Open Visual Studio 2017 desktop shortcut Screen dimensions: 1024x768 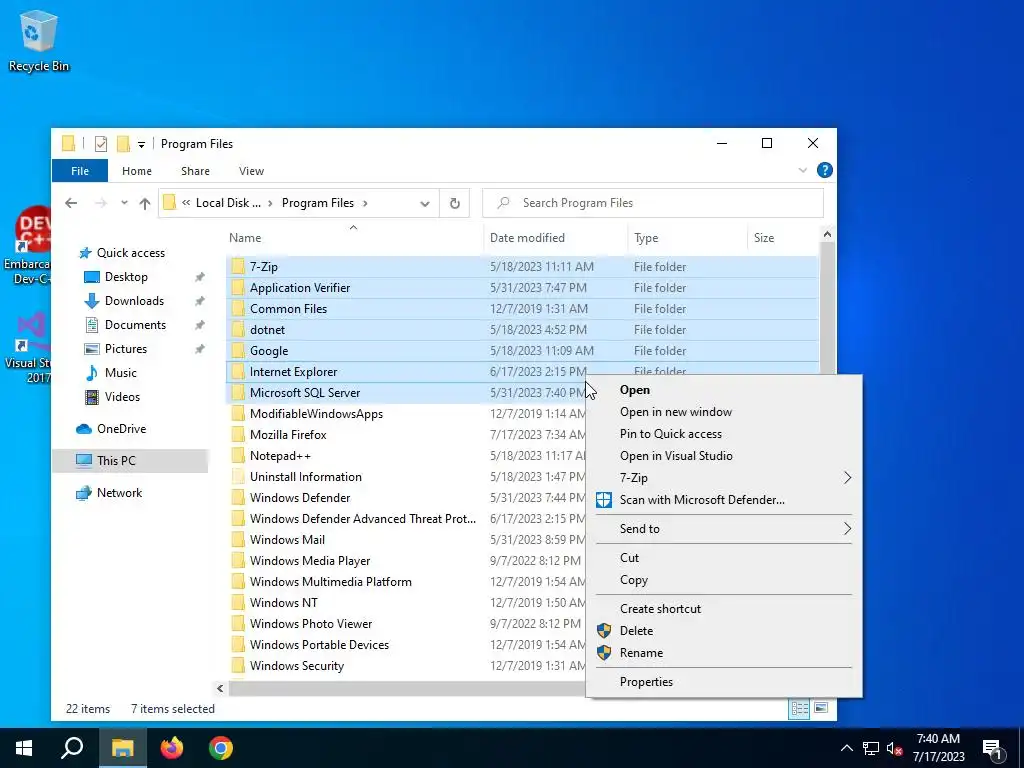tap(27, 347)
